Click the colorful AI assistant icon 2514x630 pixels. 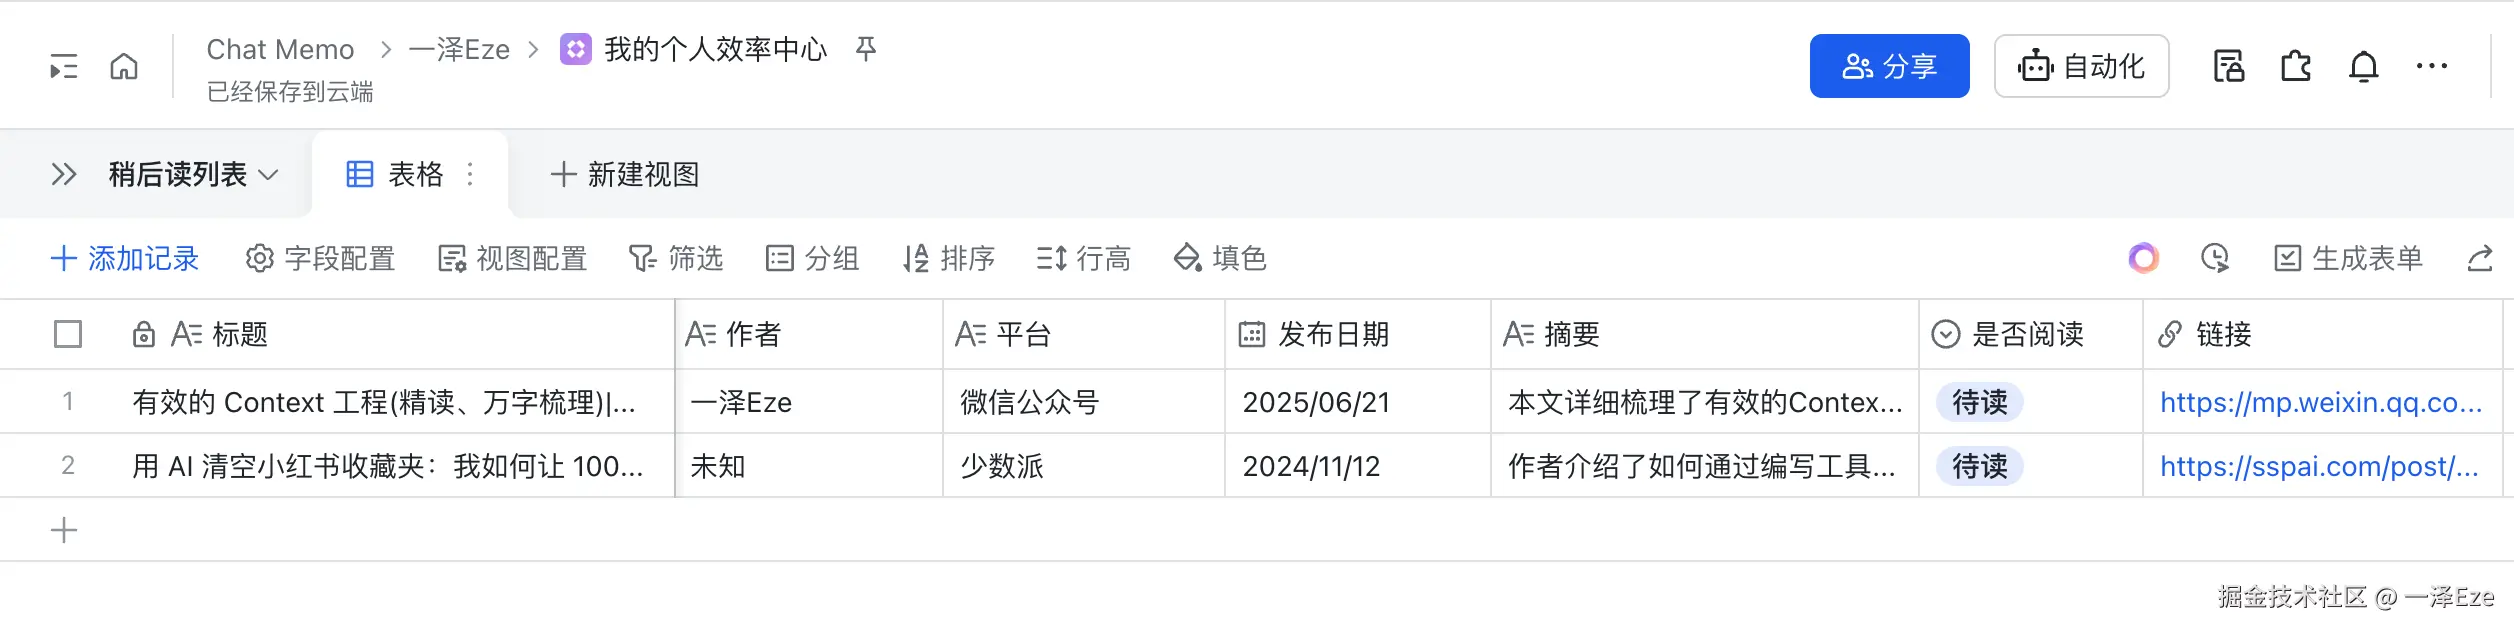point(2143,259)
